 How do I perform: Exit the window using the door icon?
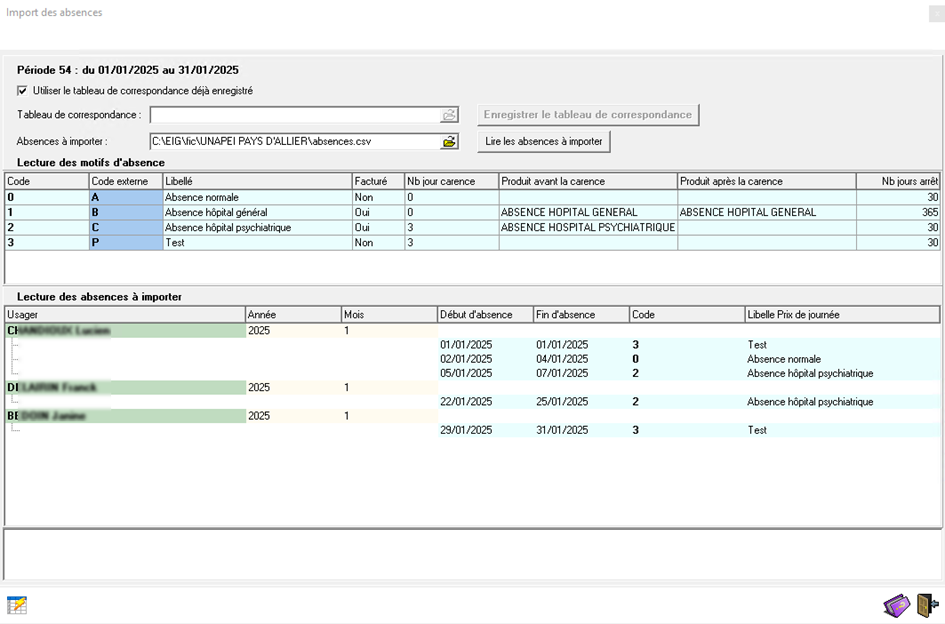tap(928, 605)
